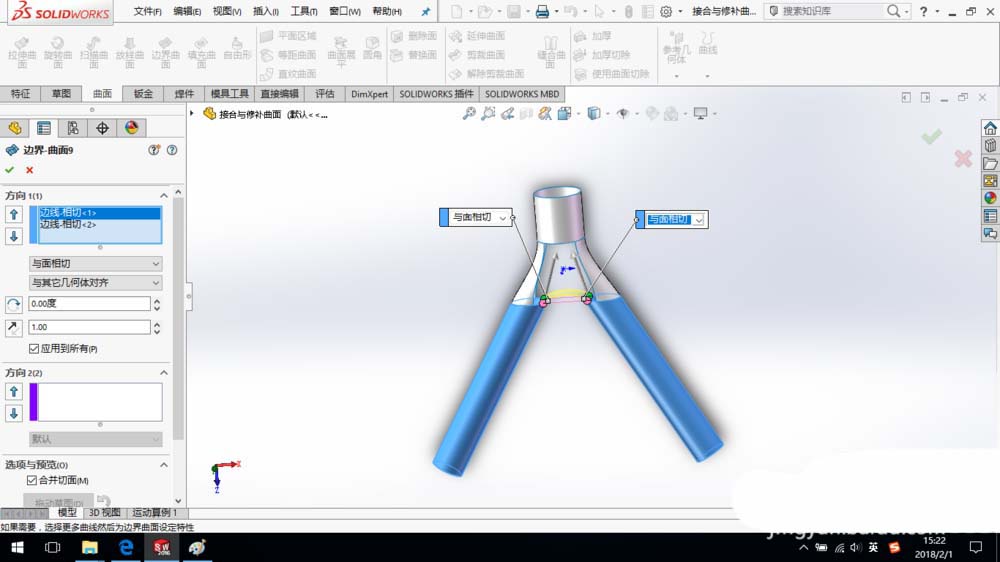Open the Tools menu

[x=304, y=11]
